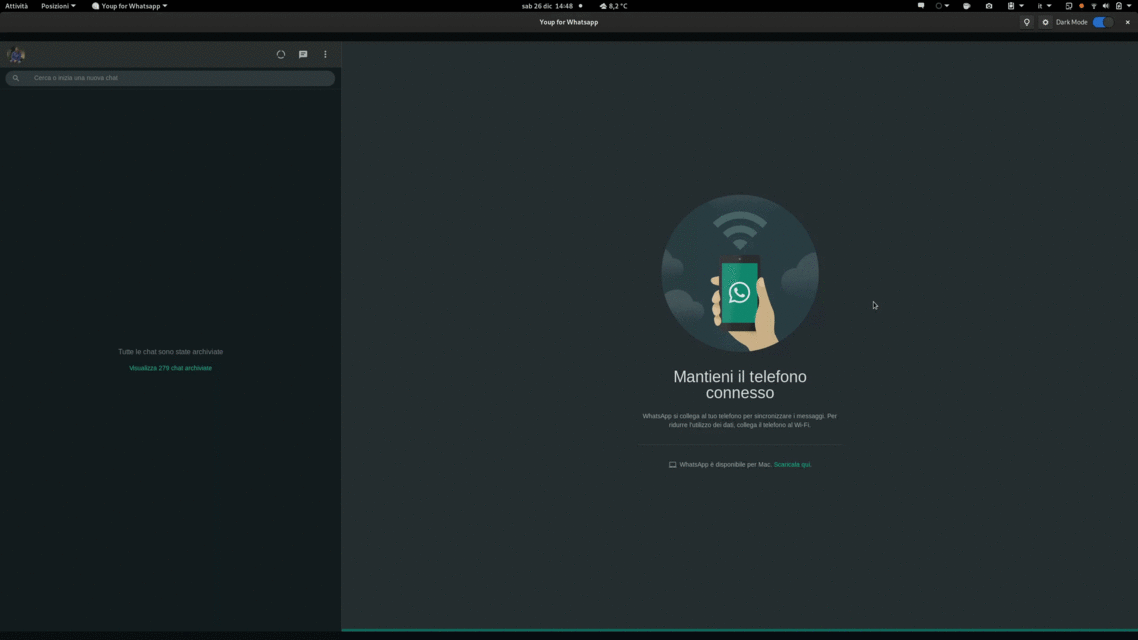
Task: Click the 'WhatsApp è disponibile per Mac.' text
Action: click(725, 464)
